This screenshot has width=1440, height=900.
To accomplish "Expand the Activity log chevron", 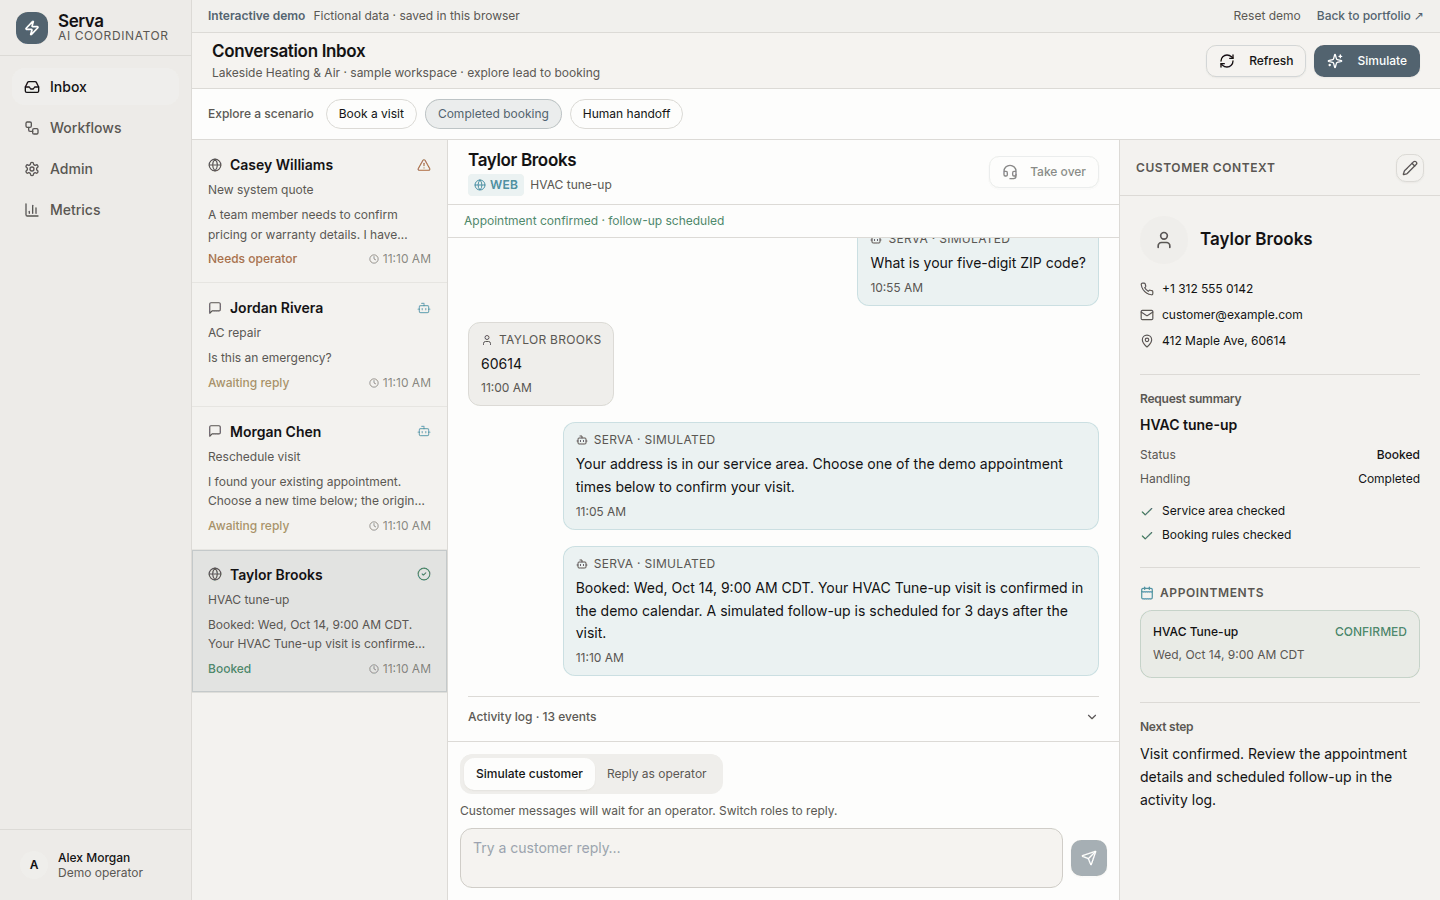I will pyautogui.click(x=1092, y=717).
